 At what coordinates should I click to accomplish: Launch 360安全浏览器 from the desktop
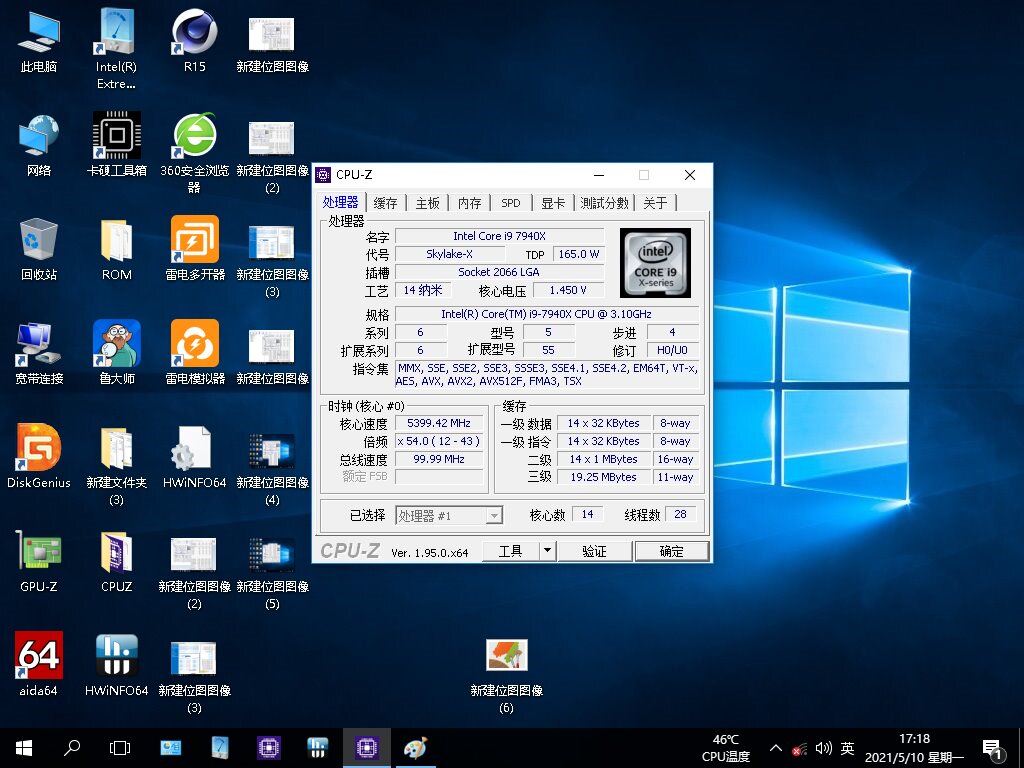click(194, 153)
